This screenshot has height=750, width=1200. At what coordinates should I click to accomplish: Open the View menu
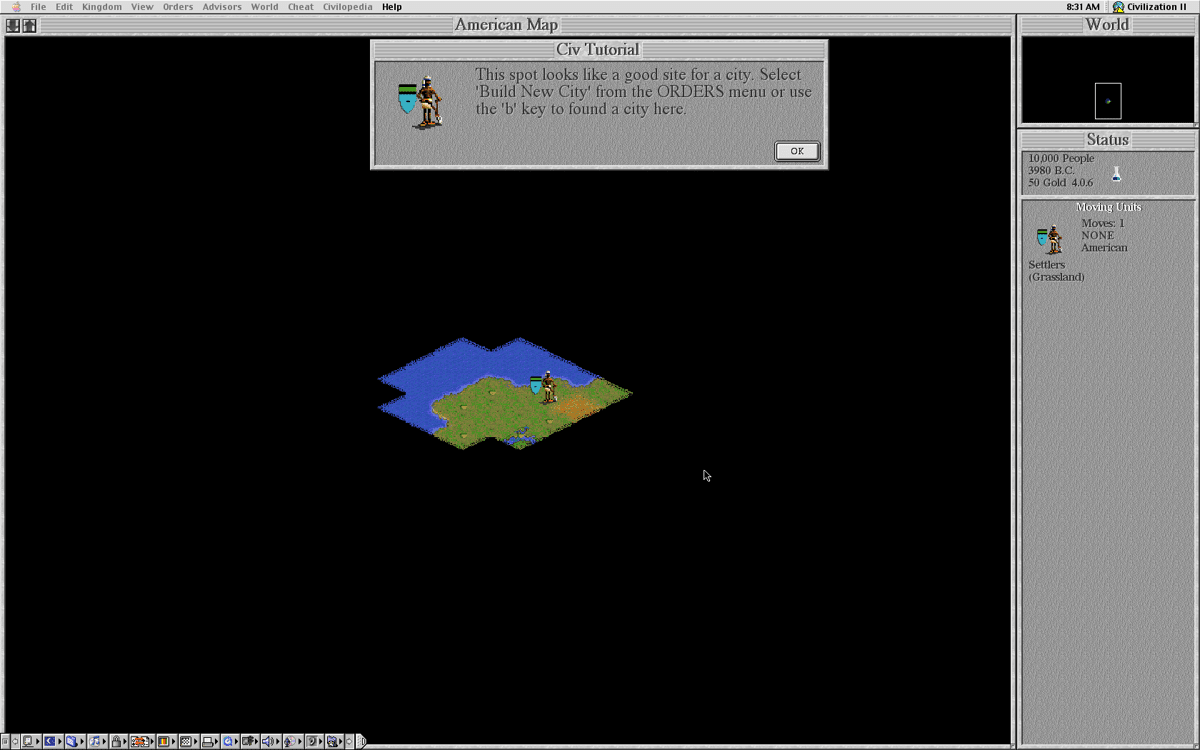click(142, 7)
